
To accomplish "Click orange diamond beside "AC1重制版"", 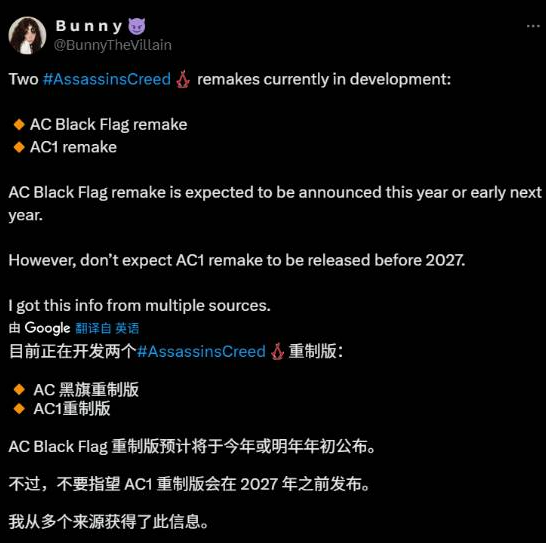I will coord(19,409).
